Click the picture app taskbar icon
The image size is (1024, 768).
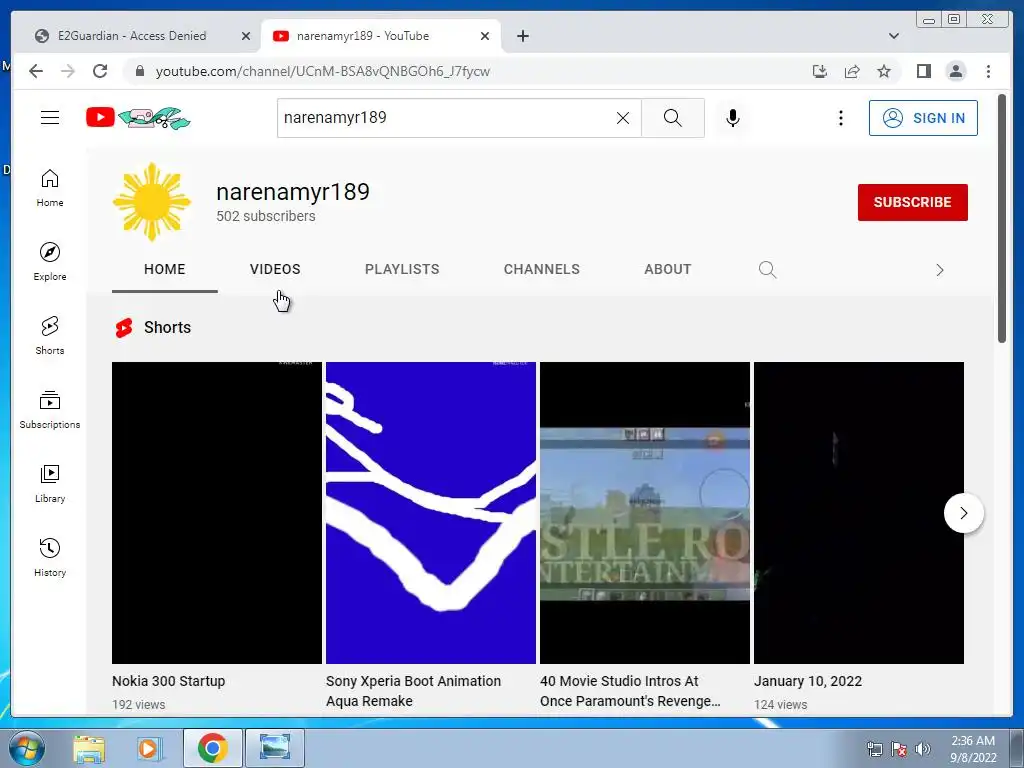[274, 748]
